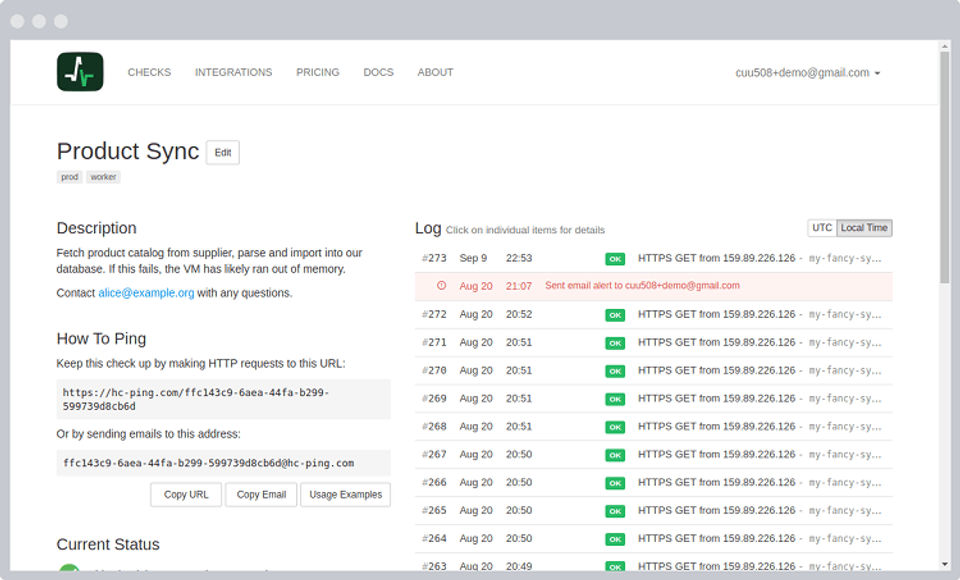Open the Docs page
This screenshot has height=580, width=960.
(x=378, y=72)
